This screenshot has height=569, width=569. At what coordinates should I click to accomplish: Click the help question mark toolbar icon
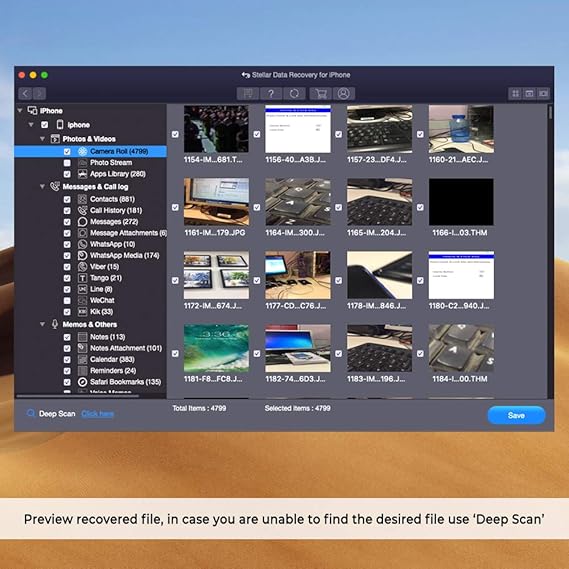[271, 94]
